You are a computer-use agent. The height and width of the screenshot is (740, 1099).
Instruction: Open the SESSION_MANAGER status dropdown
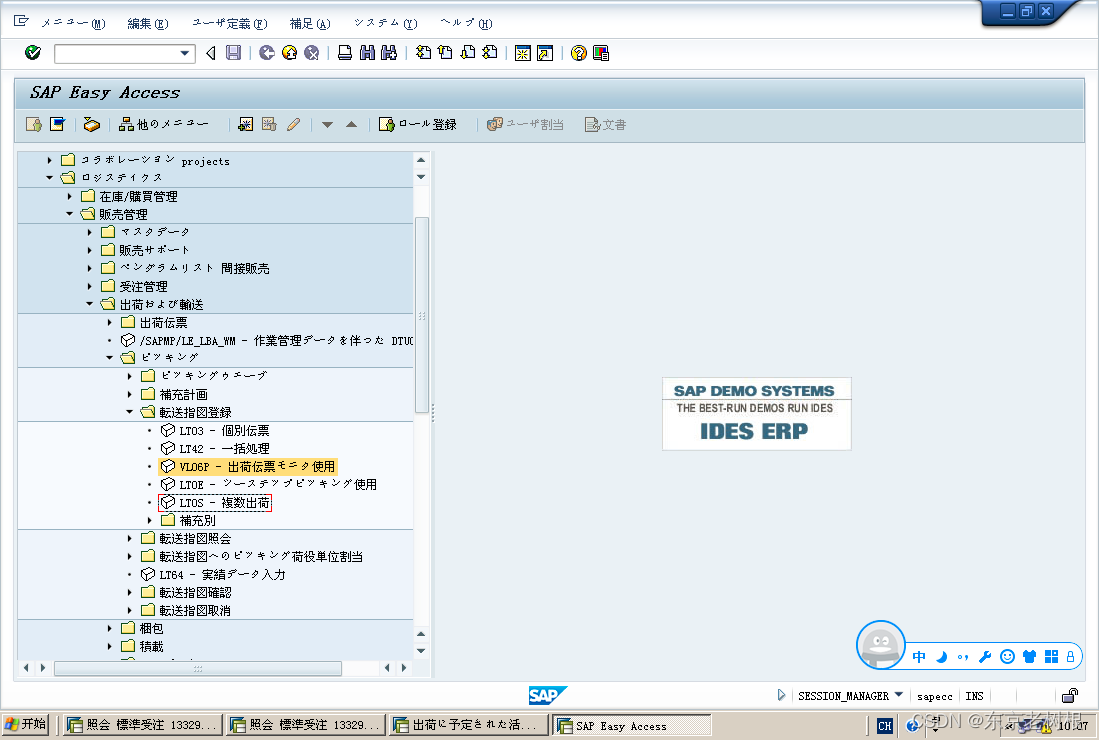pos(899,695)
